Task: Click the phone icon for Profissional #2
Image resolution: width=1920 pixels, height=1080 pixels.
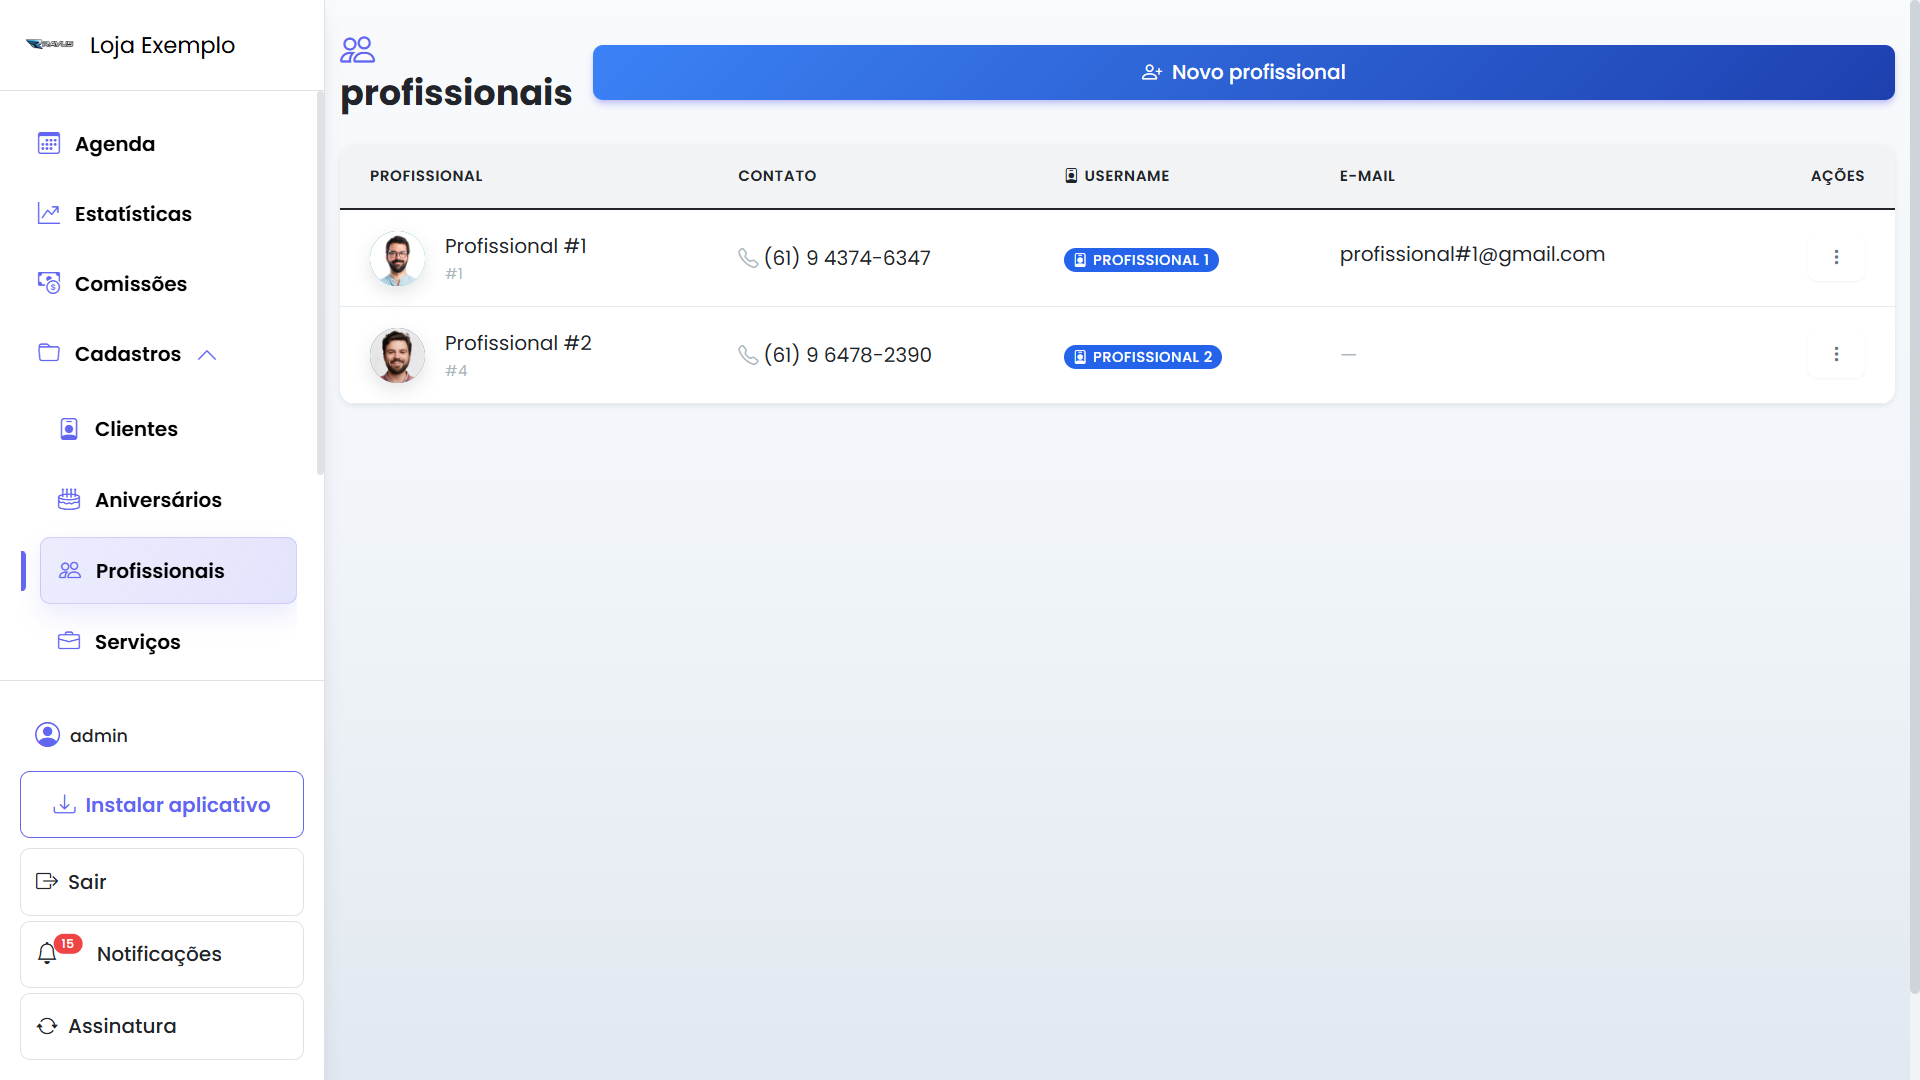Action: point(748,355)
